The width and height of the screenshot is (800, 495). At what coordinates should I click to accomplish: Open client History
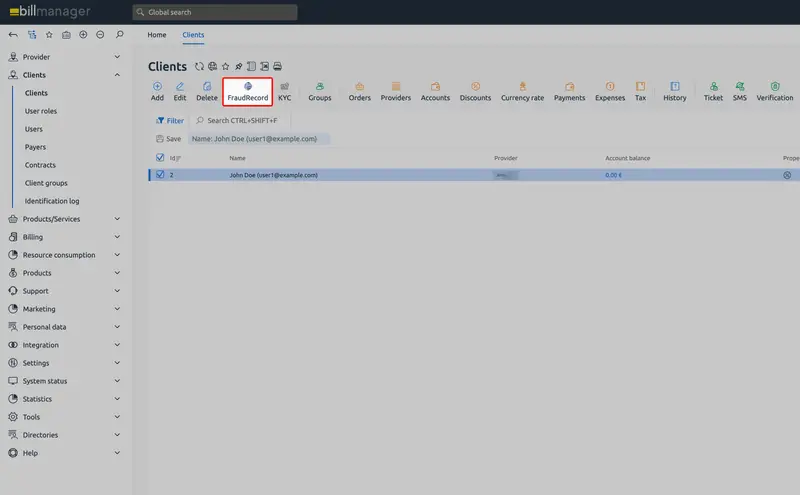pos(674,92)
